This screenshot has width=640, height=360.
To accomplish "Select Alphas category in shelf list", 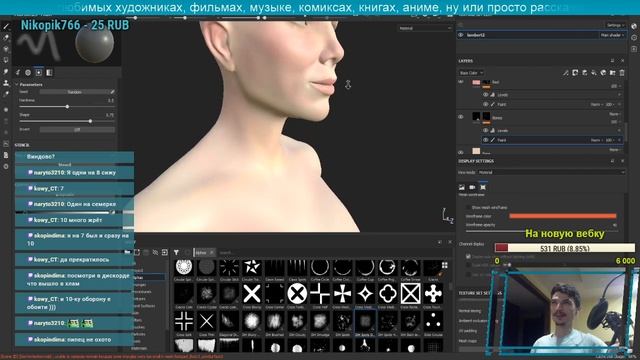I will (x=149, y=277).
